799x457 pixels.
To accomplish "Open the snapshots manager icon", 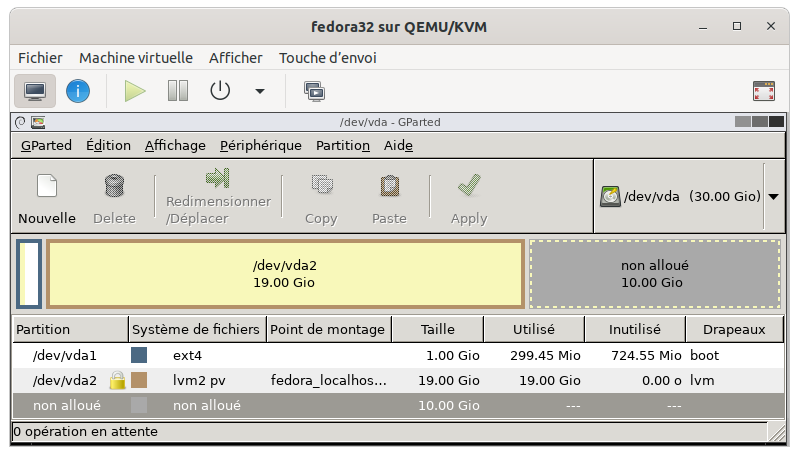I will coord(314,92).
